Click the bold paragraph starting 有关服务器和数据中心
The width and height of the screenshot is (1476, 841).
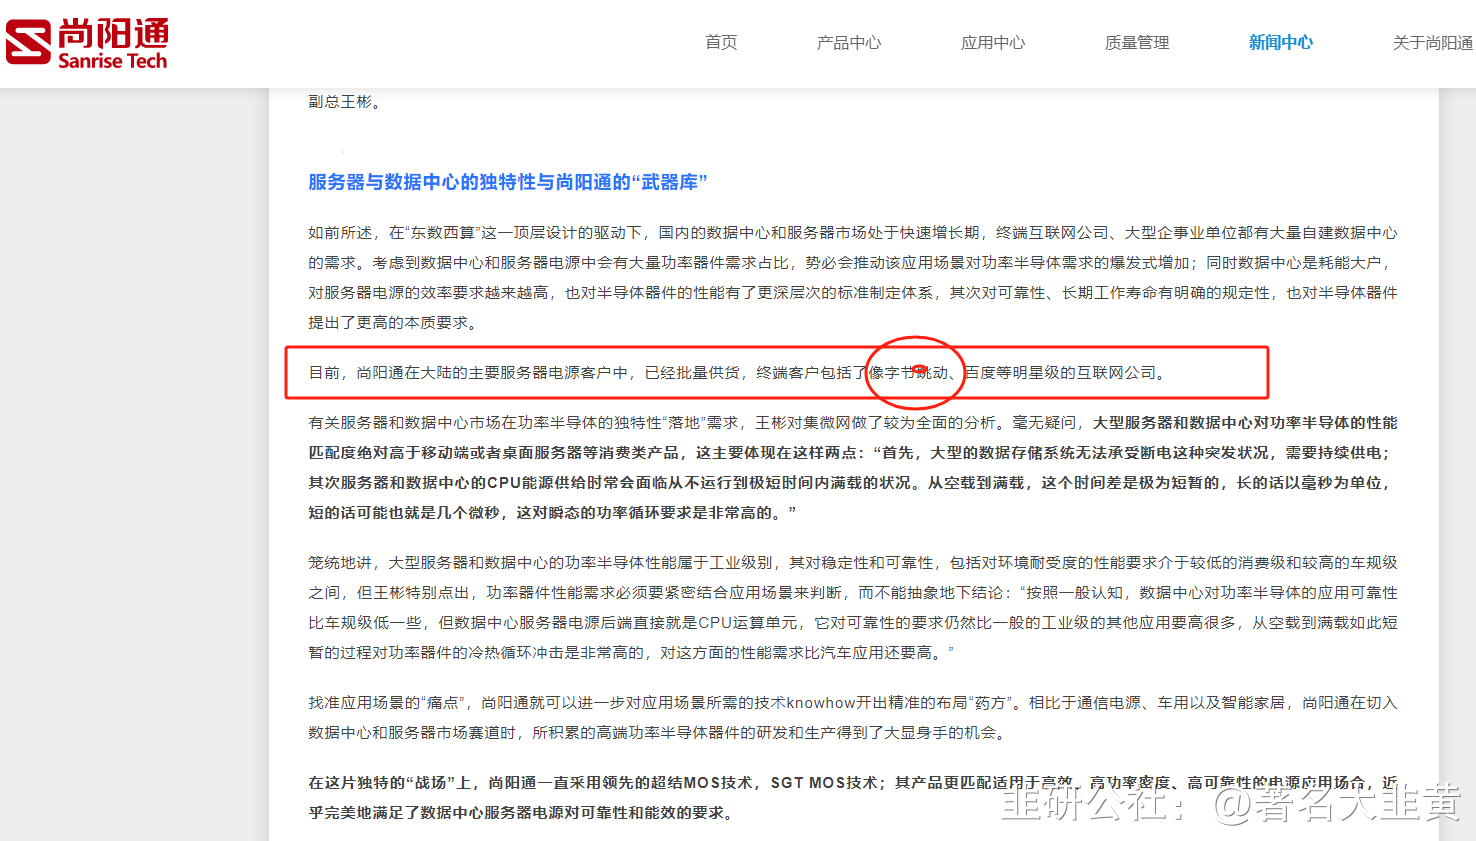(x=853, y=467)
